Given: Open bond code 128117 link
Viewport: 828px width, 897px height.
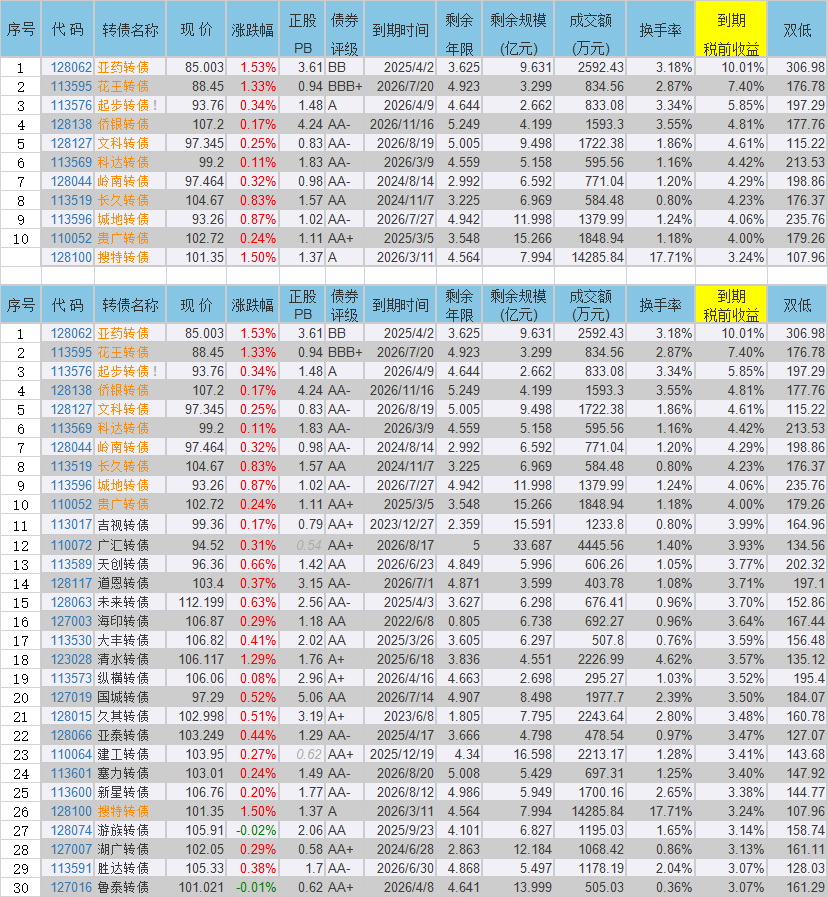Looking at the screenshot, I should click(71, 584).
